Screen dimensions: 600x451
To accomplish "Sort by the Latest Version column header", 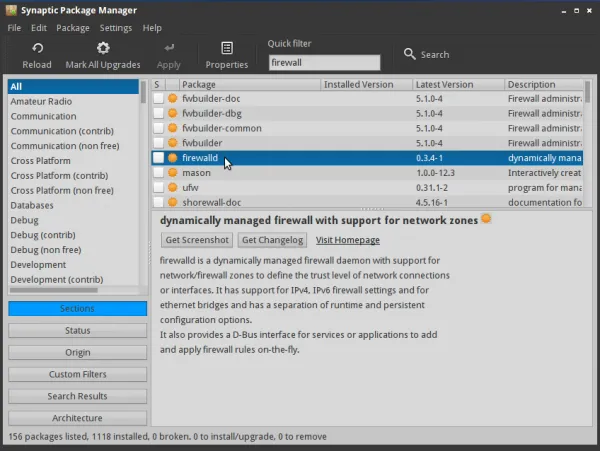I will pos(457,85).
